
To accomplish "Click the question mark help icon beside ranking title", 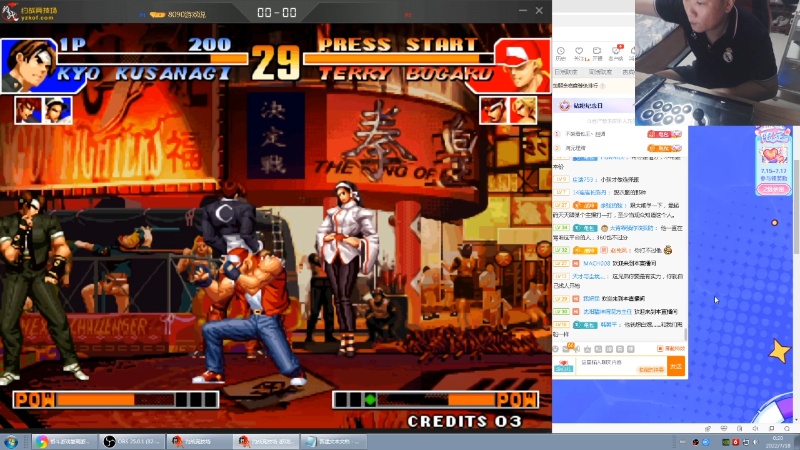I will point(603,86).
